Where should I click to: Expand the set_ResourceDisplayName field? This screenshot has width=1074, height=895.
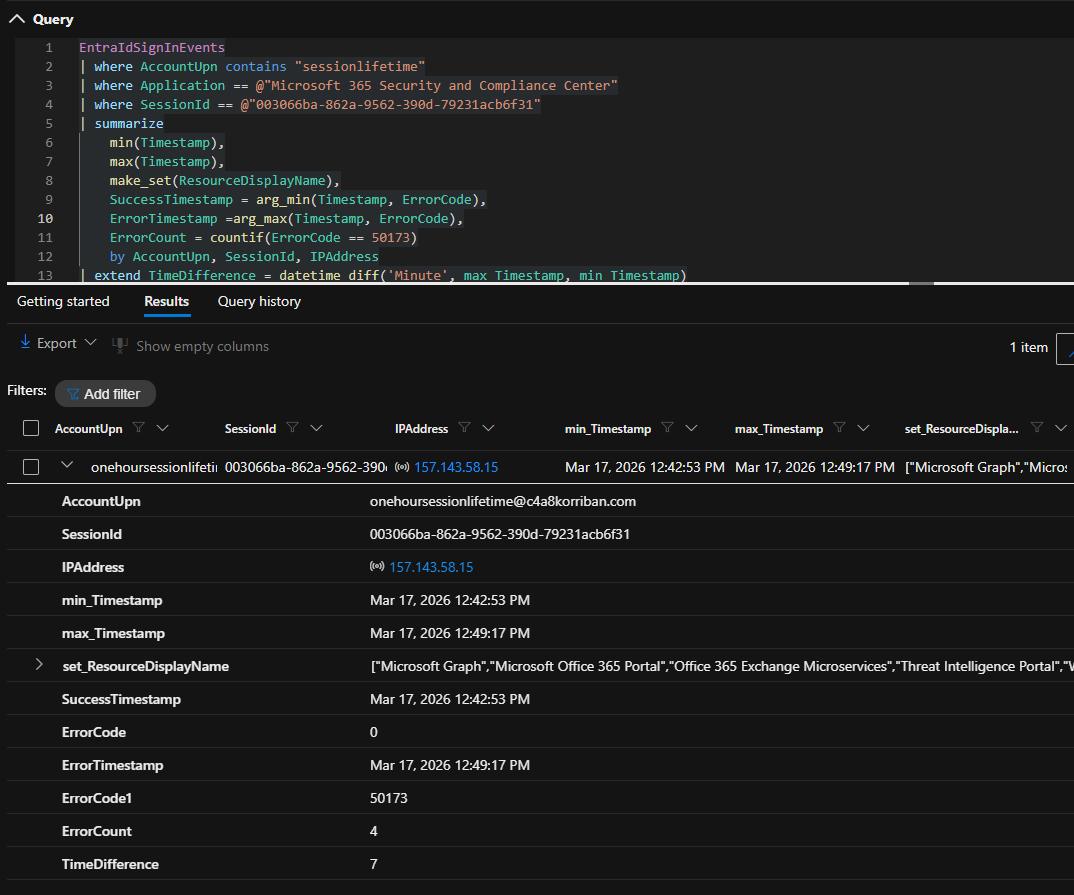point(39,665)
